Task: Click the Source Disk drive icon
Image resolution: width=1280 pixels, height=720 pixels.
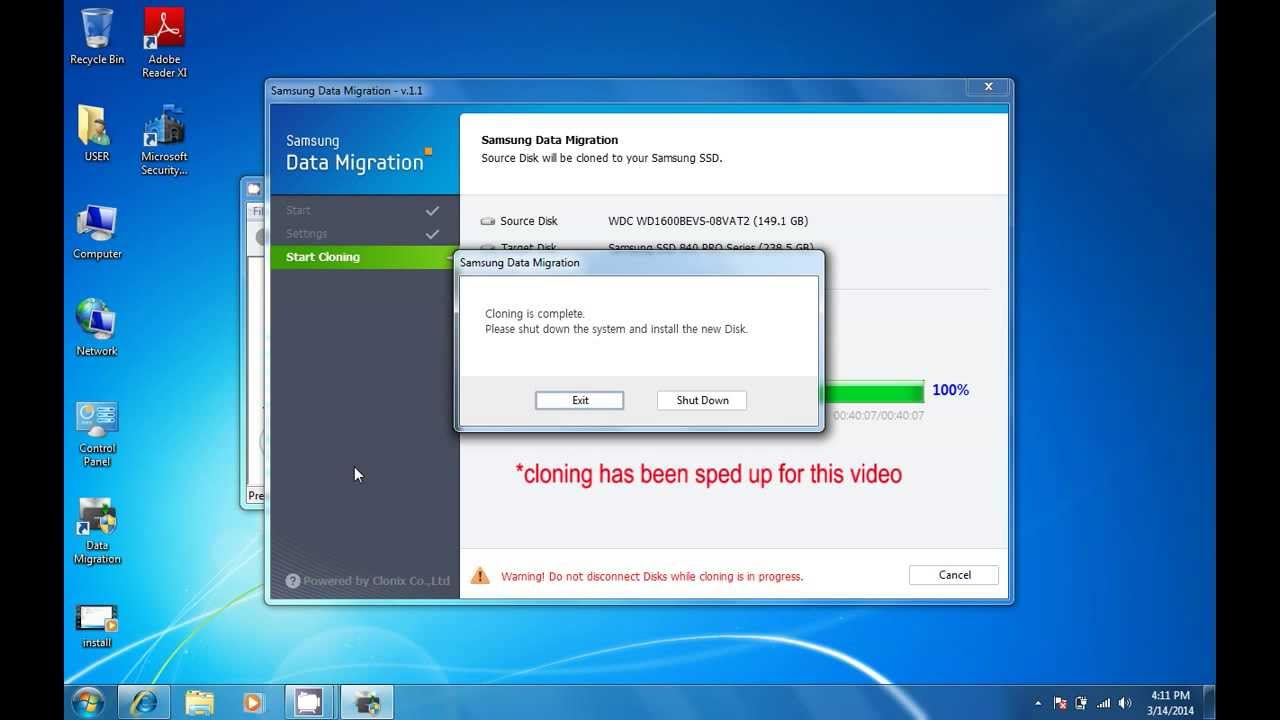Action: click(x=487, y=220)
